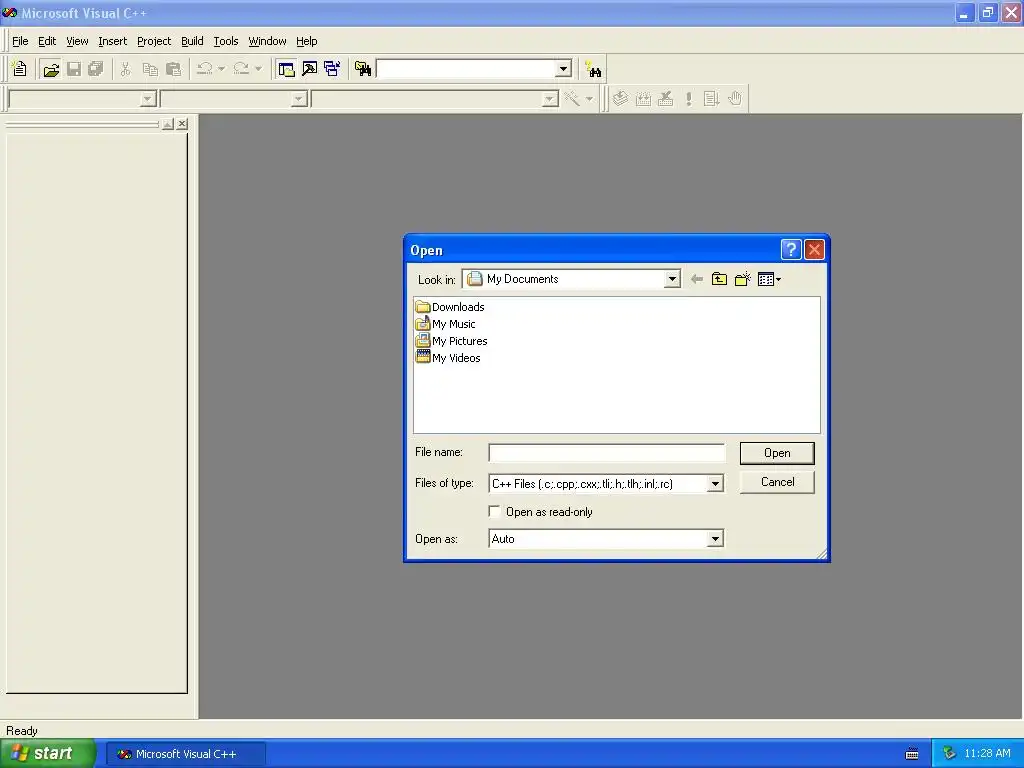Select the My Music folder

pos(445,324)
